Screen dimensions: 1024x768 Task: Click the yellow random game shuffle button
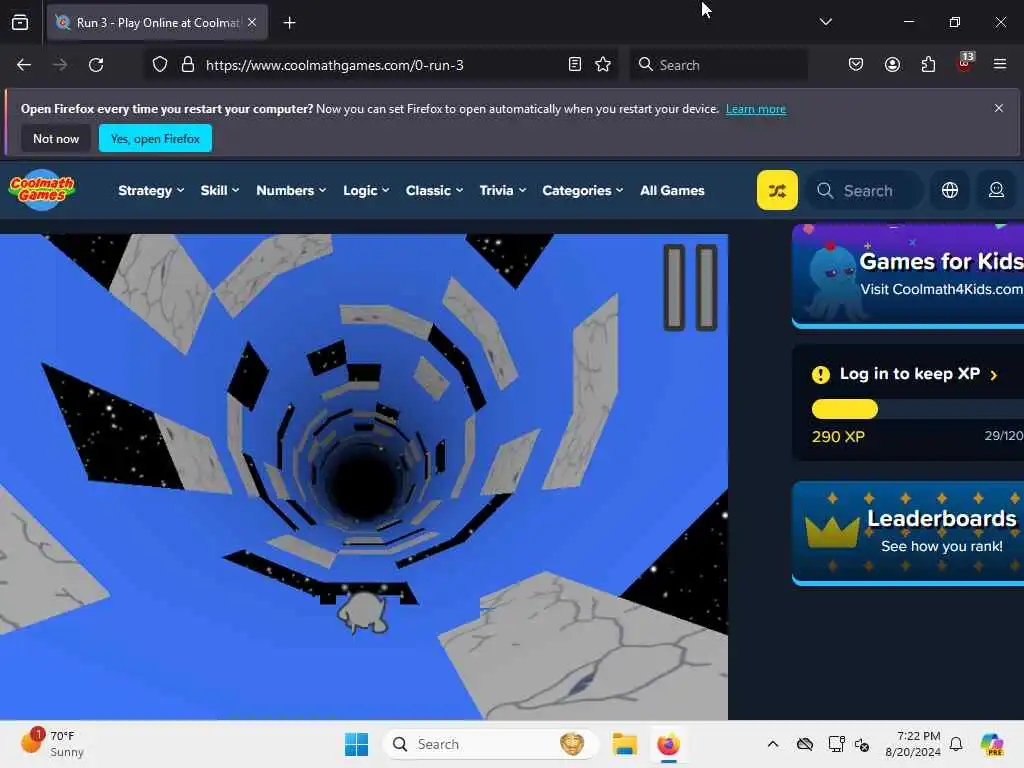776,190
